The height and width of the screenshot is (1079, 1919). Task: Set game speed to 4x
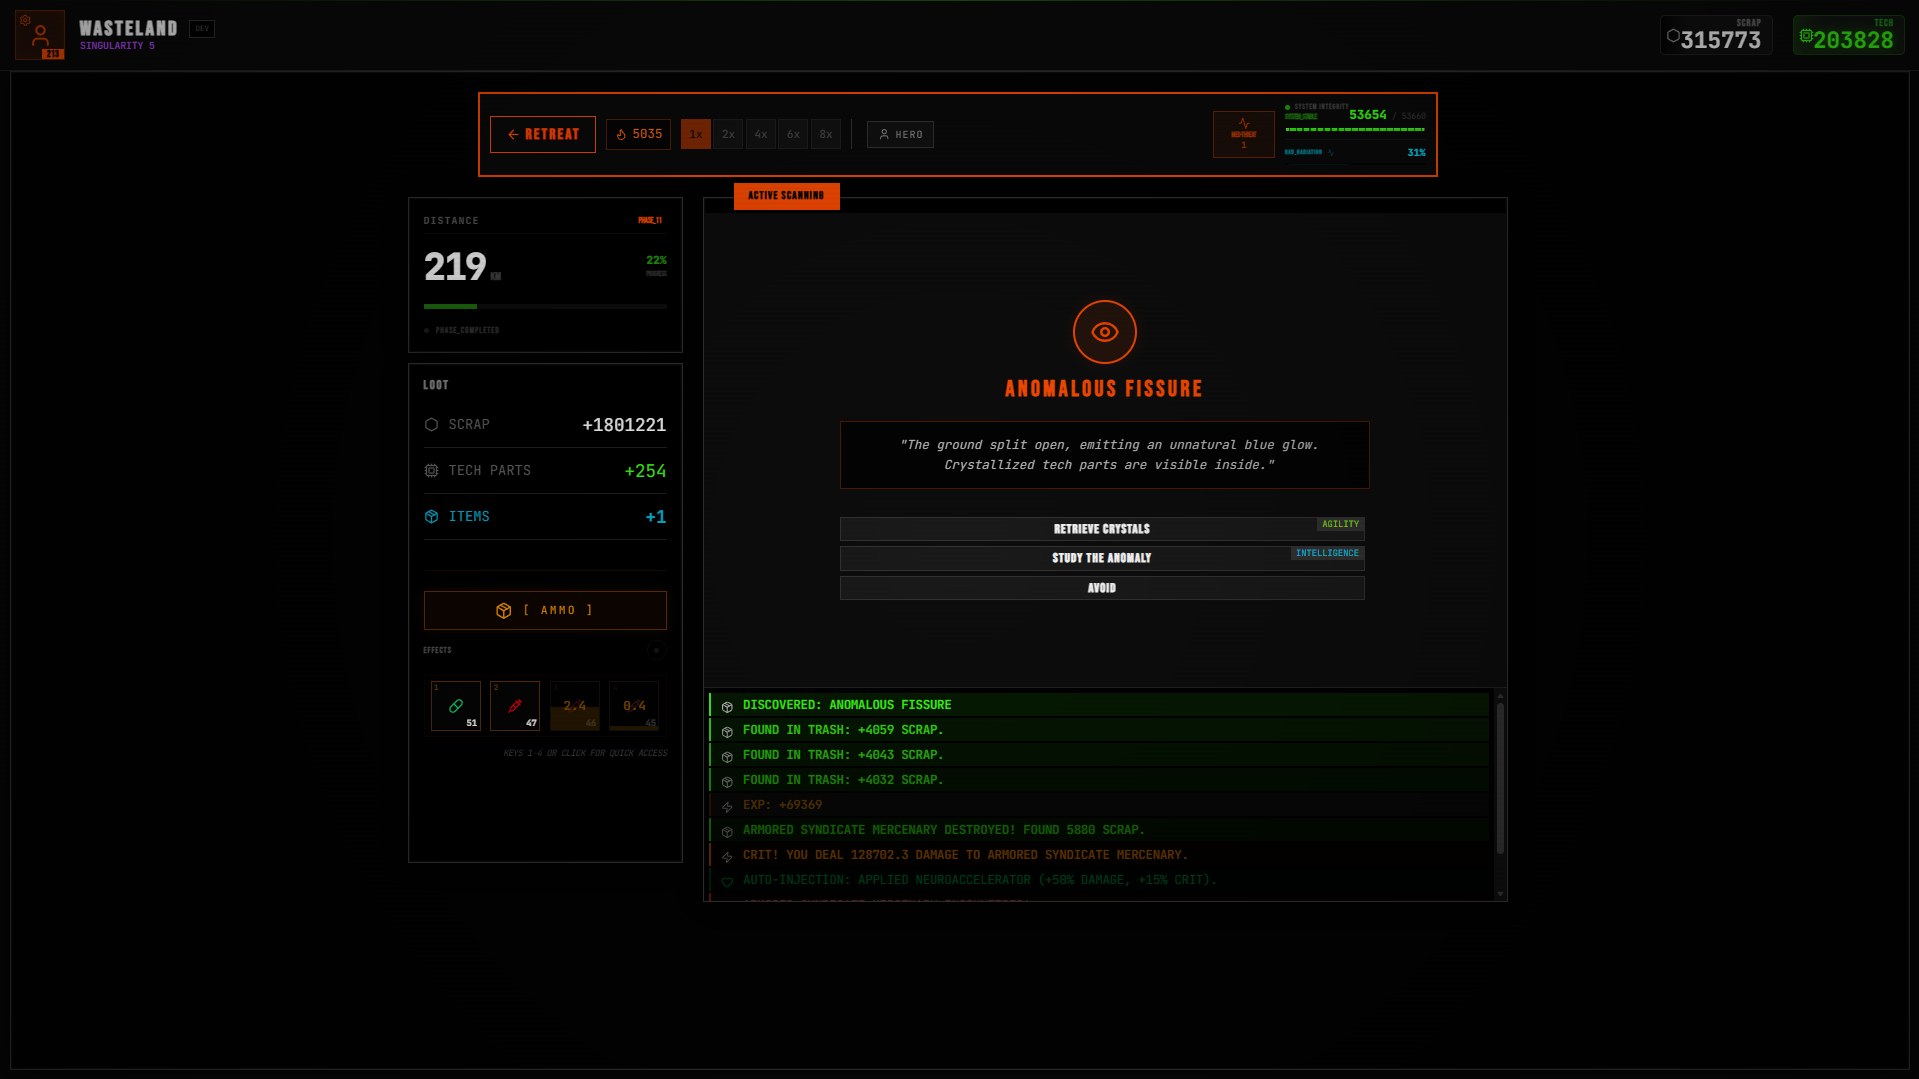point(761,134)
